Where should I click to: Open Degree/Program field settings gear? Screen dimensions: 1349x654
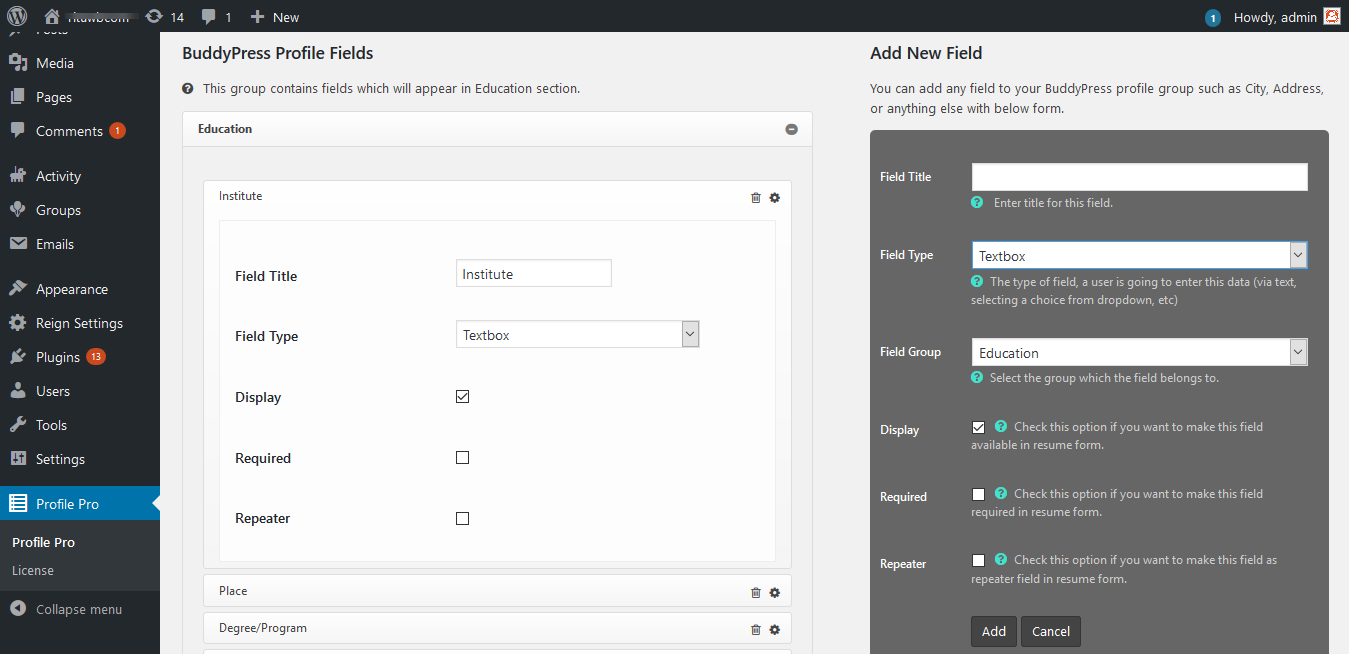pos(774,629)
